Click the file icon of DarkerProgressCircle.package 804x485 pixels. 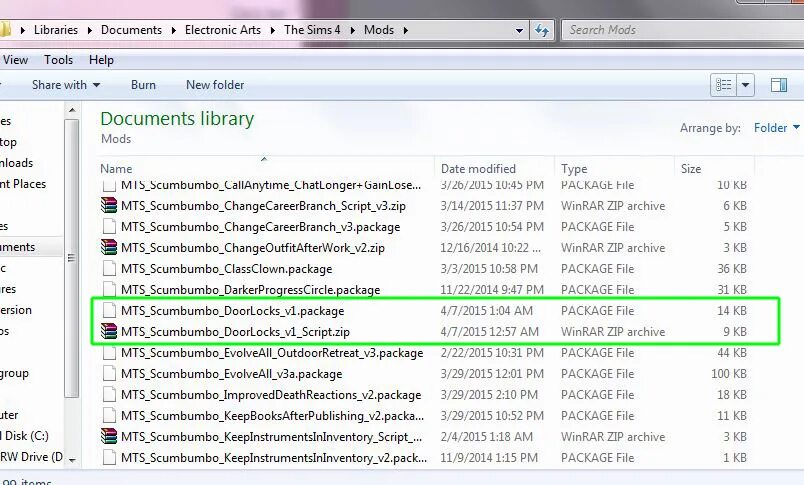coord(109,290)
